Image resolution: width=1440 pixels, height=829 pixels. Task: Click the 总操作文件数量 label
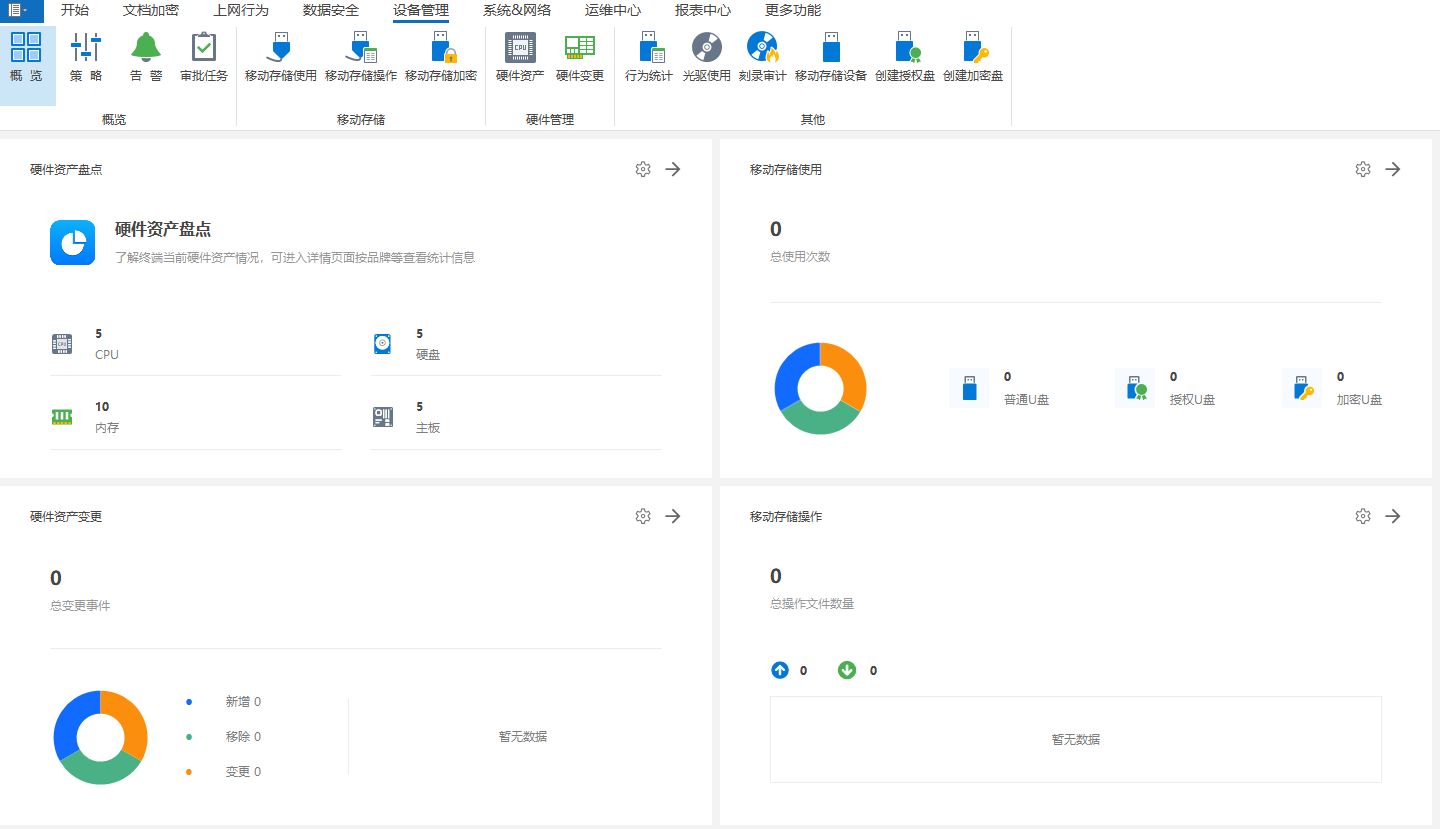812,604
